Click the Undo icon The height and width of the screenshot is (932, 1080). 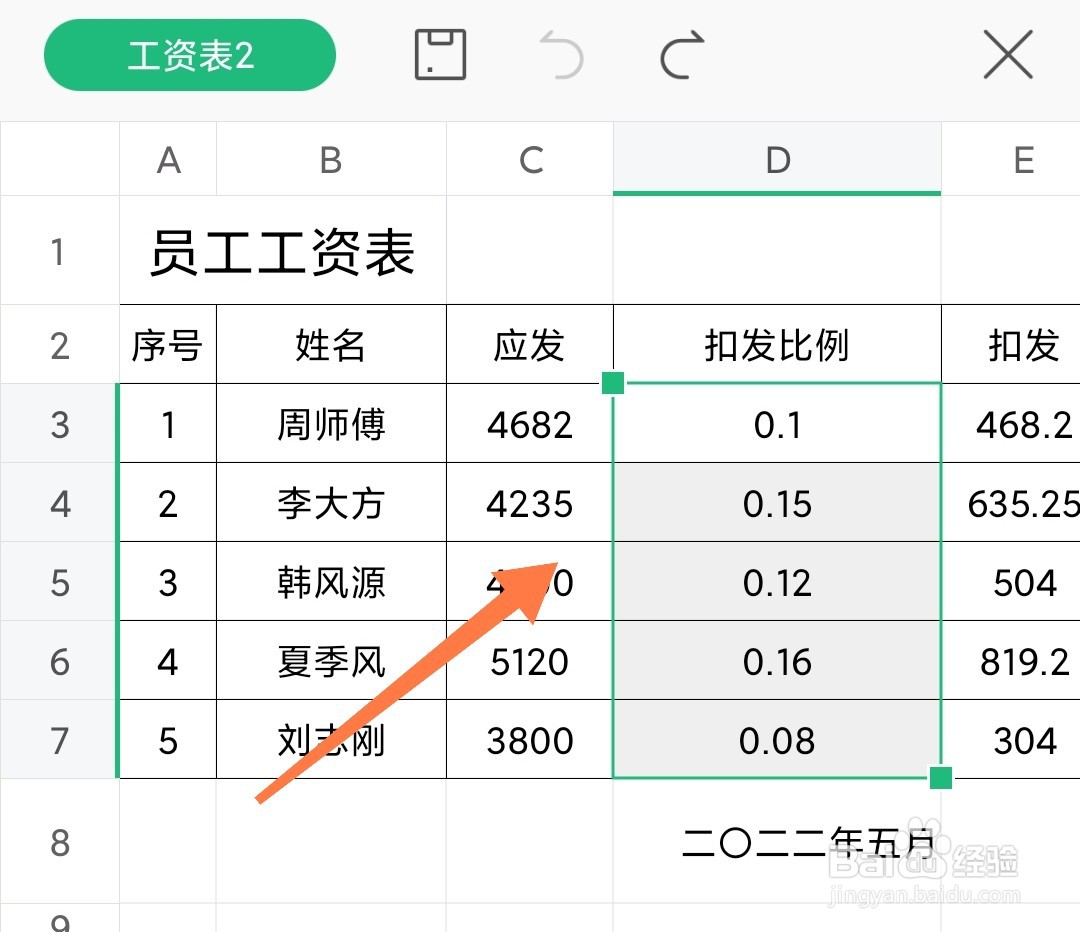[562, 57]
